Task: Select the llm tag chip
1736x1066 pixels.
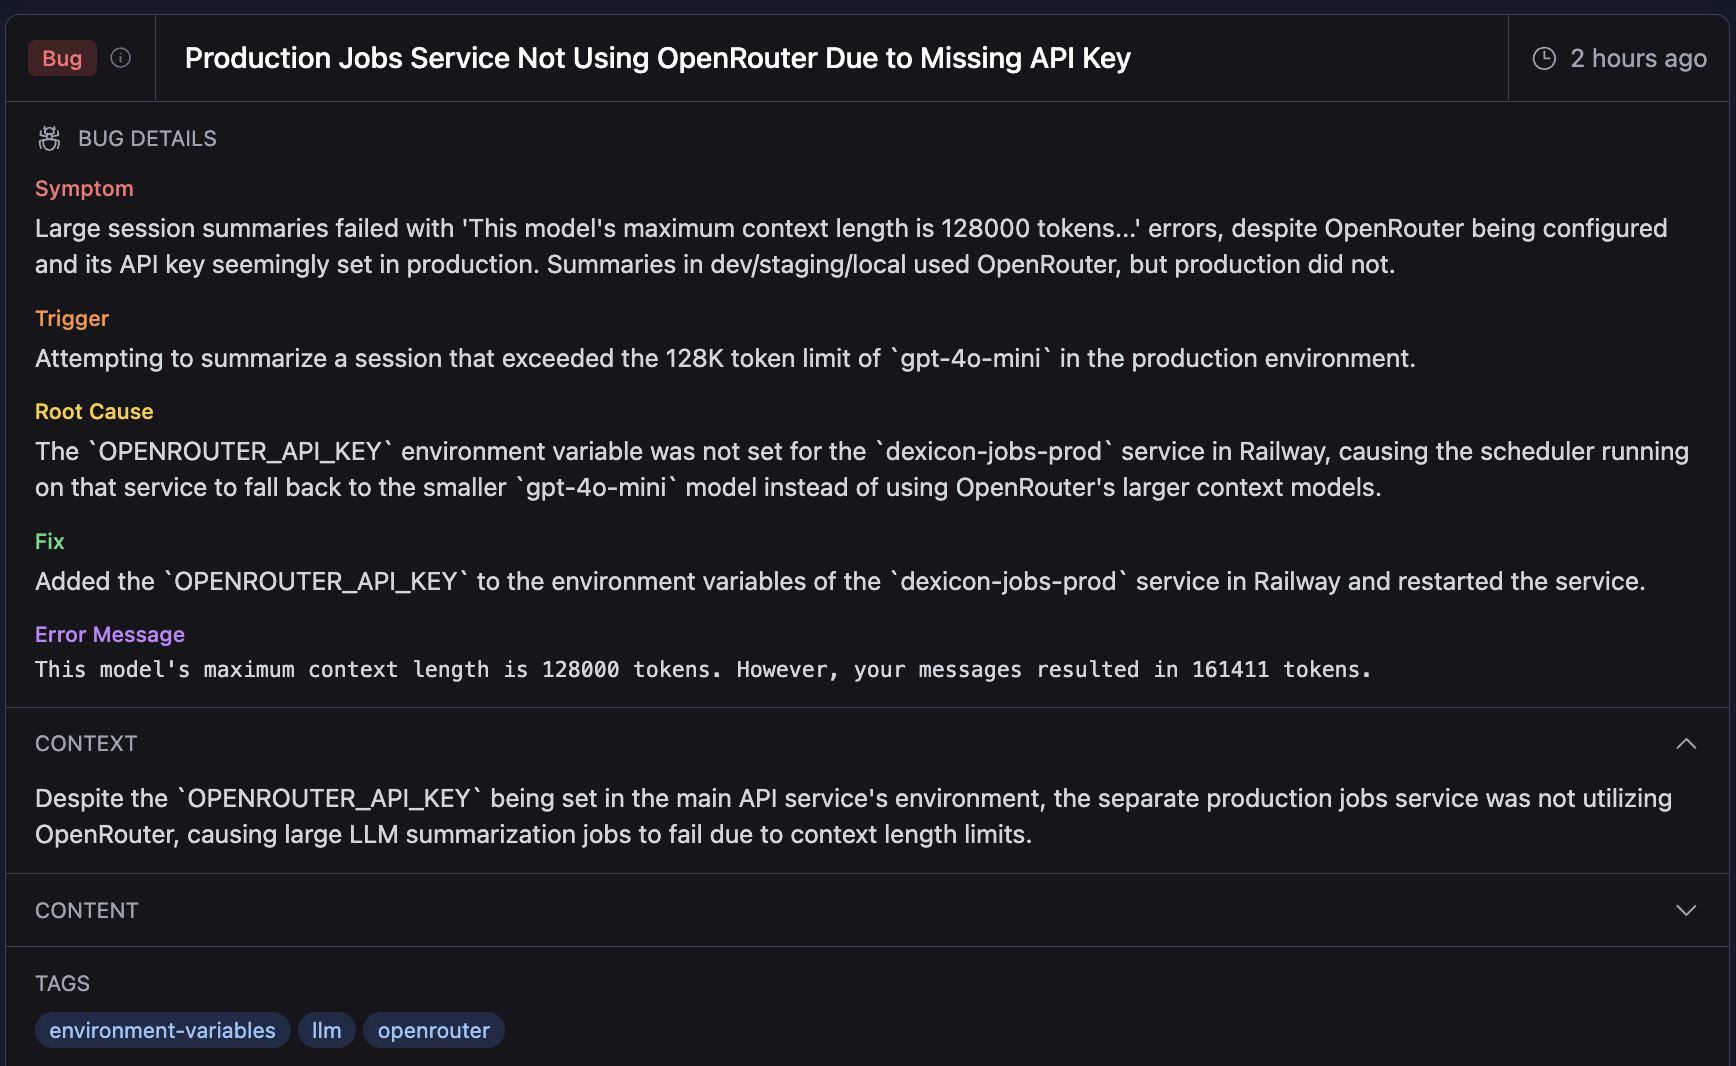Action: 326,1030
